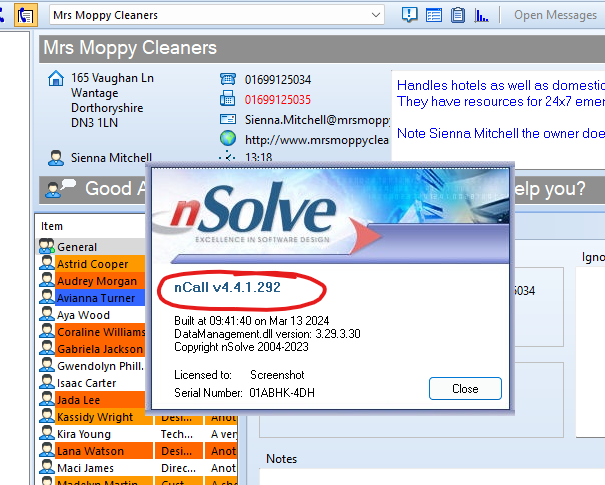Click the person icon beside Gwendolyn Phill.
The width and height of the screenshot is (605, 485).
[47, 365]
